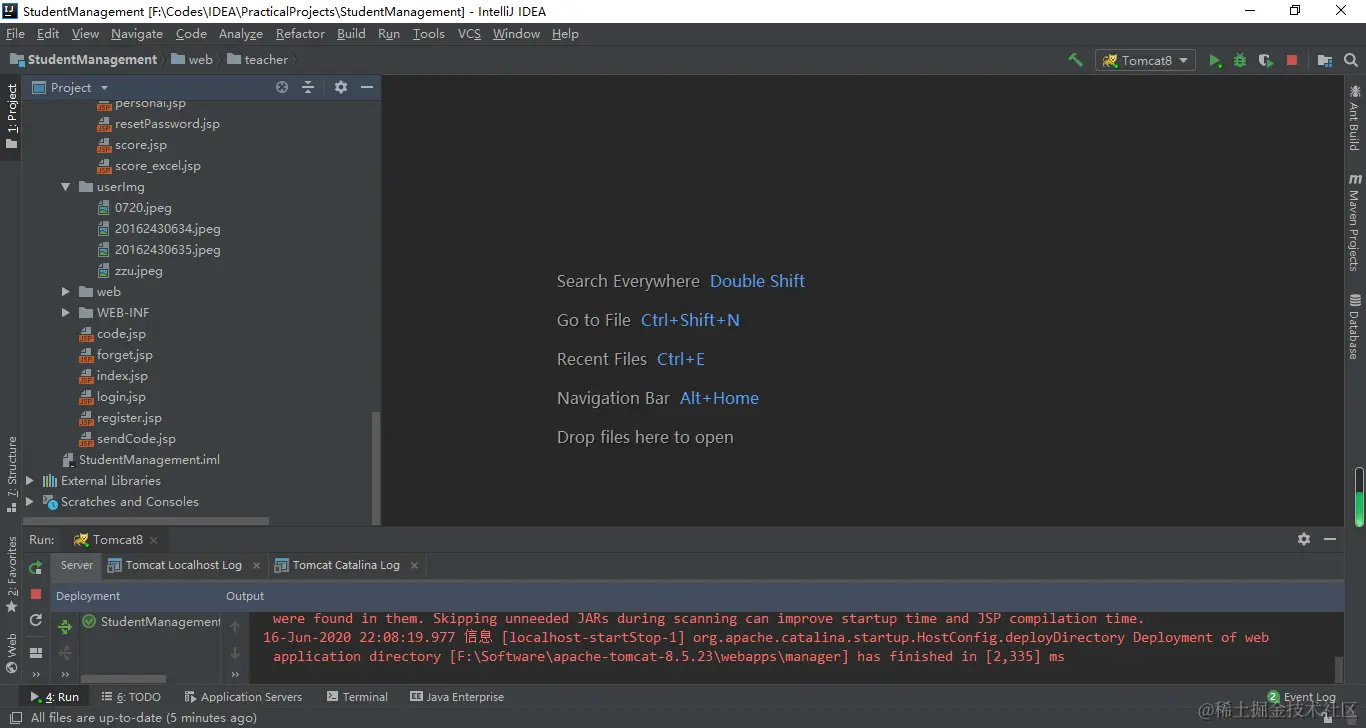The height and width of the screenshot is (728, 1366).
Task: Toggle the 1: Project tool window stripe
Action: coord(12,116)
